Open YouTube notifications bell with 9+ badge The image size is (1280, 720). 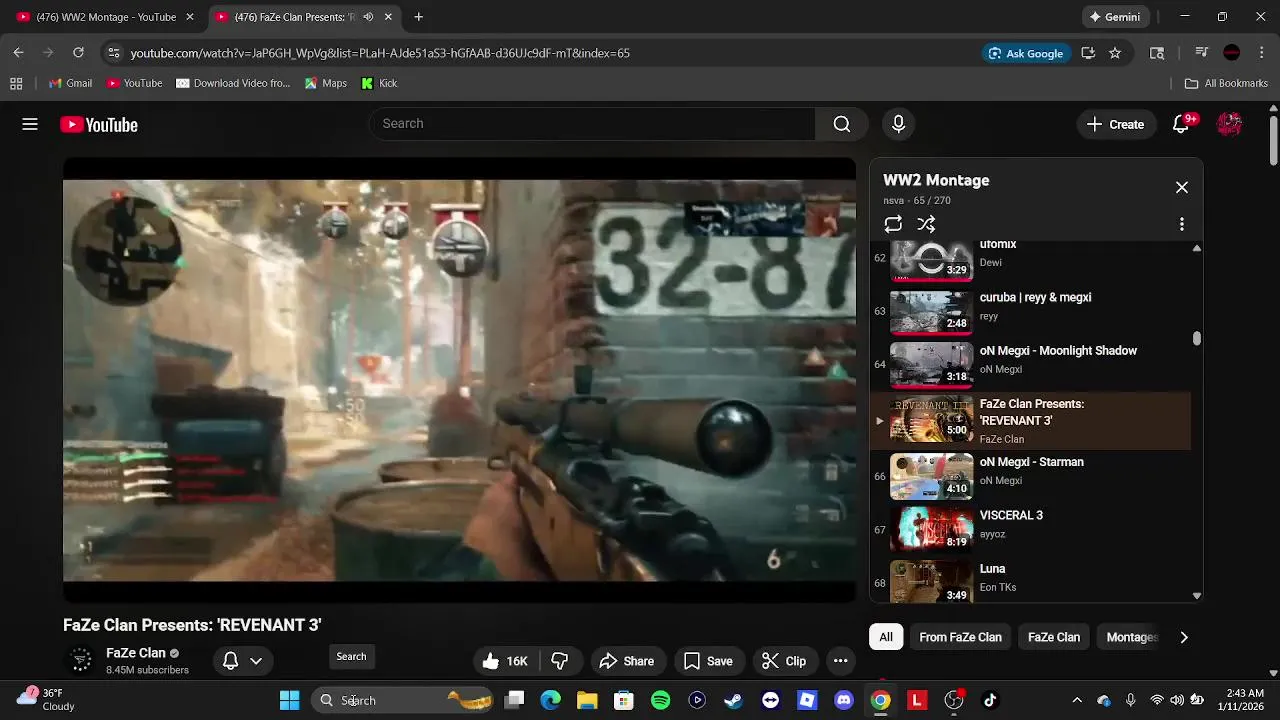click(x=1182, y=124)
